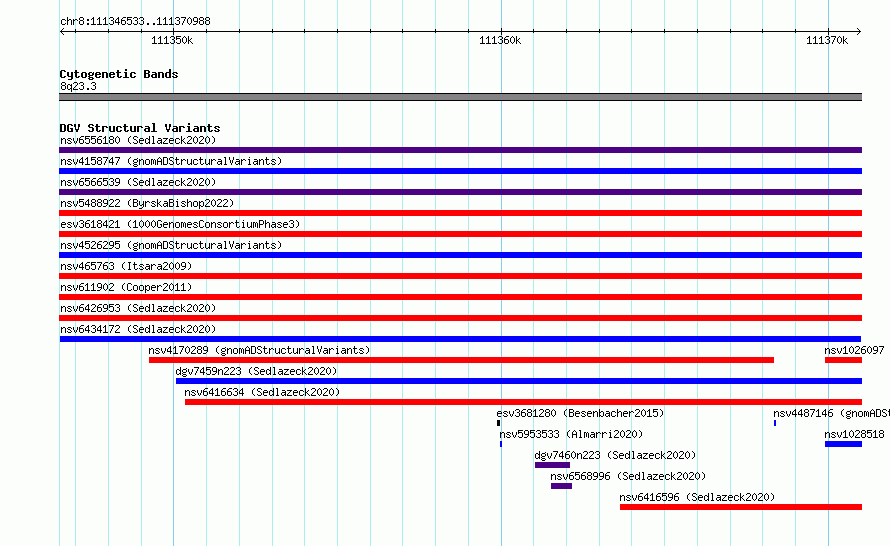Viewport: 890px width, 546px height.
Task: Open the esv3618421 (1000GenomesConsortiumPhase3) label
Action: (180, 224)
